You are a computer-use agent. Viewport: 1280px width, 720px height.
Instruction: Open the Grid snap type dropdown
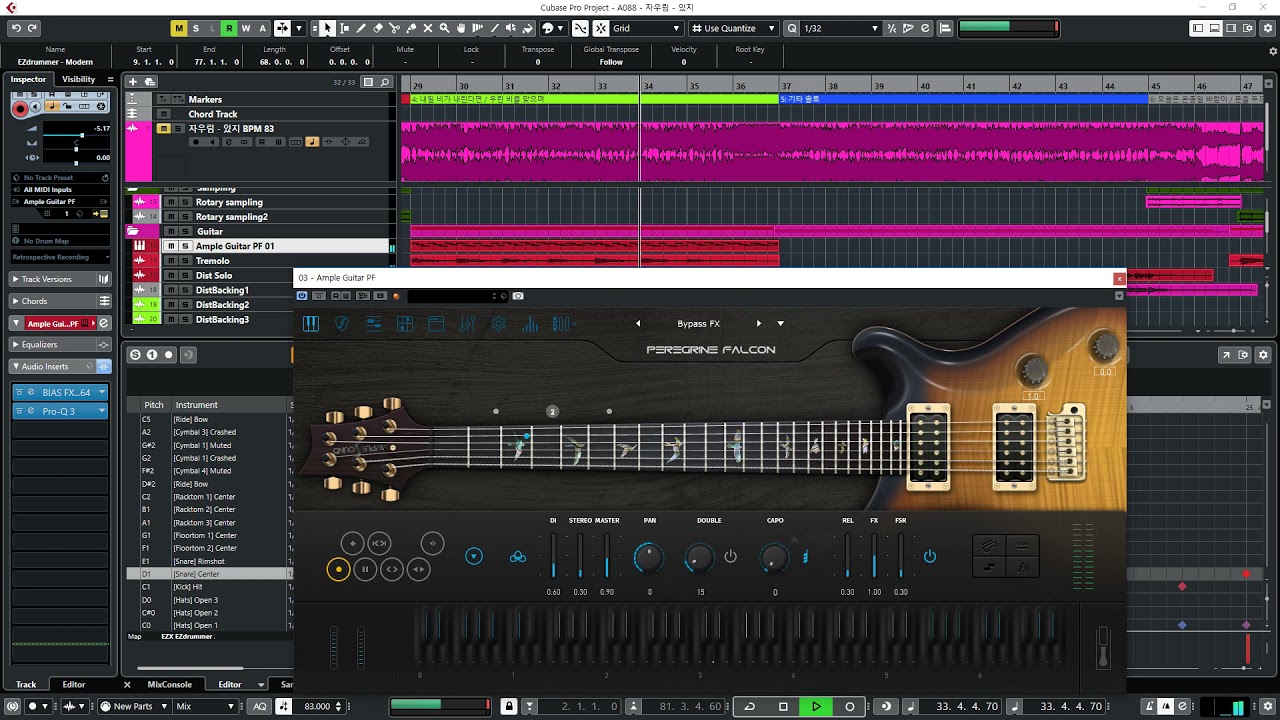click(x=647, y=28)
